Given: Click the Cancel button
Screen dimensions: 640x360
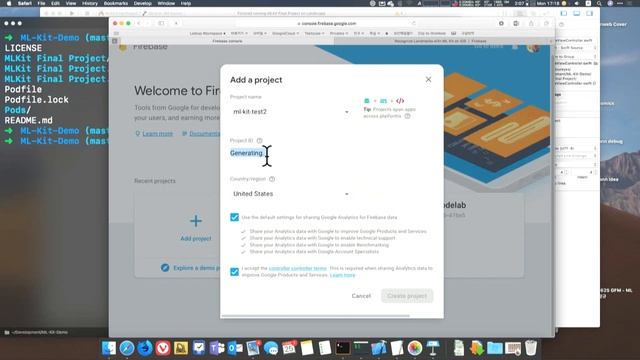Looking at the screenshot, I should pos(361,296).
